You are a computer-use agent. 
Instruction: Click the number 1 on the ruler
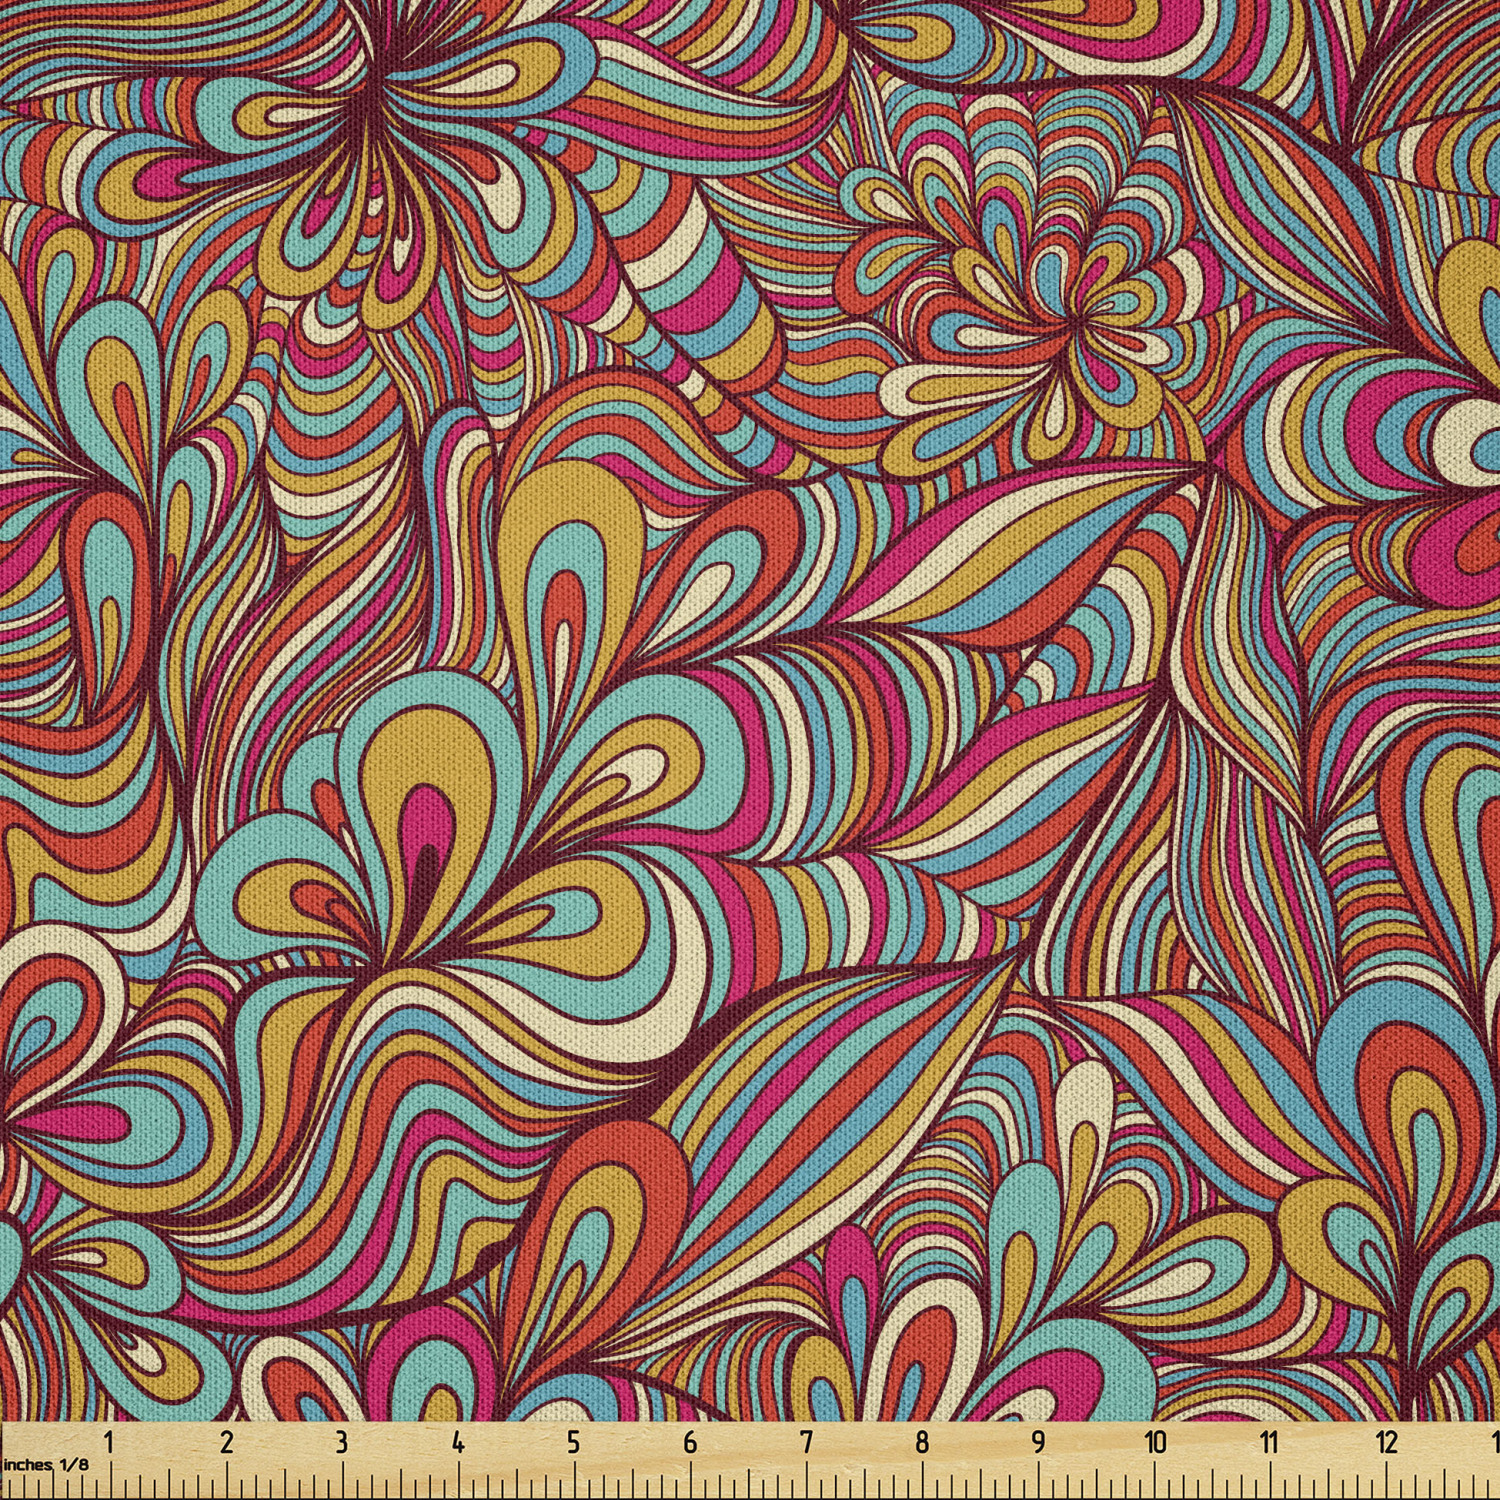tap(109, 1443)
